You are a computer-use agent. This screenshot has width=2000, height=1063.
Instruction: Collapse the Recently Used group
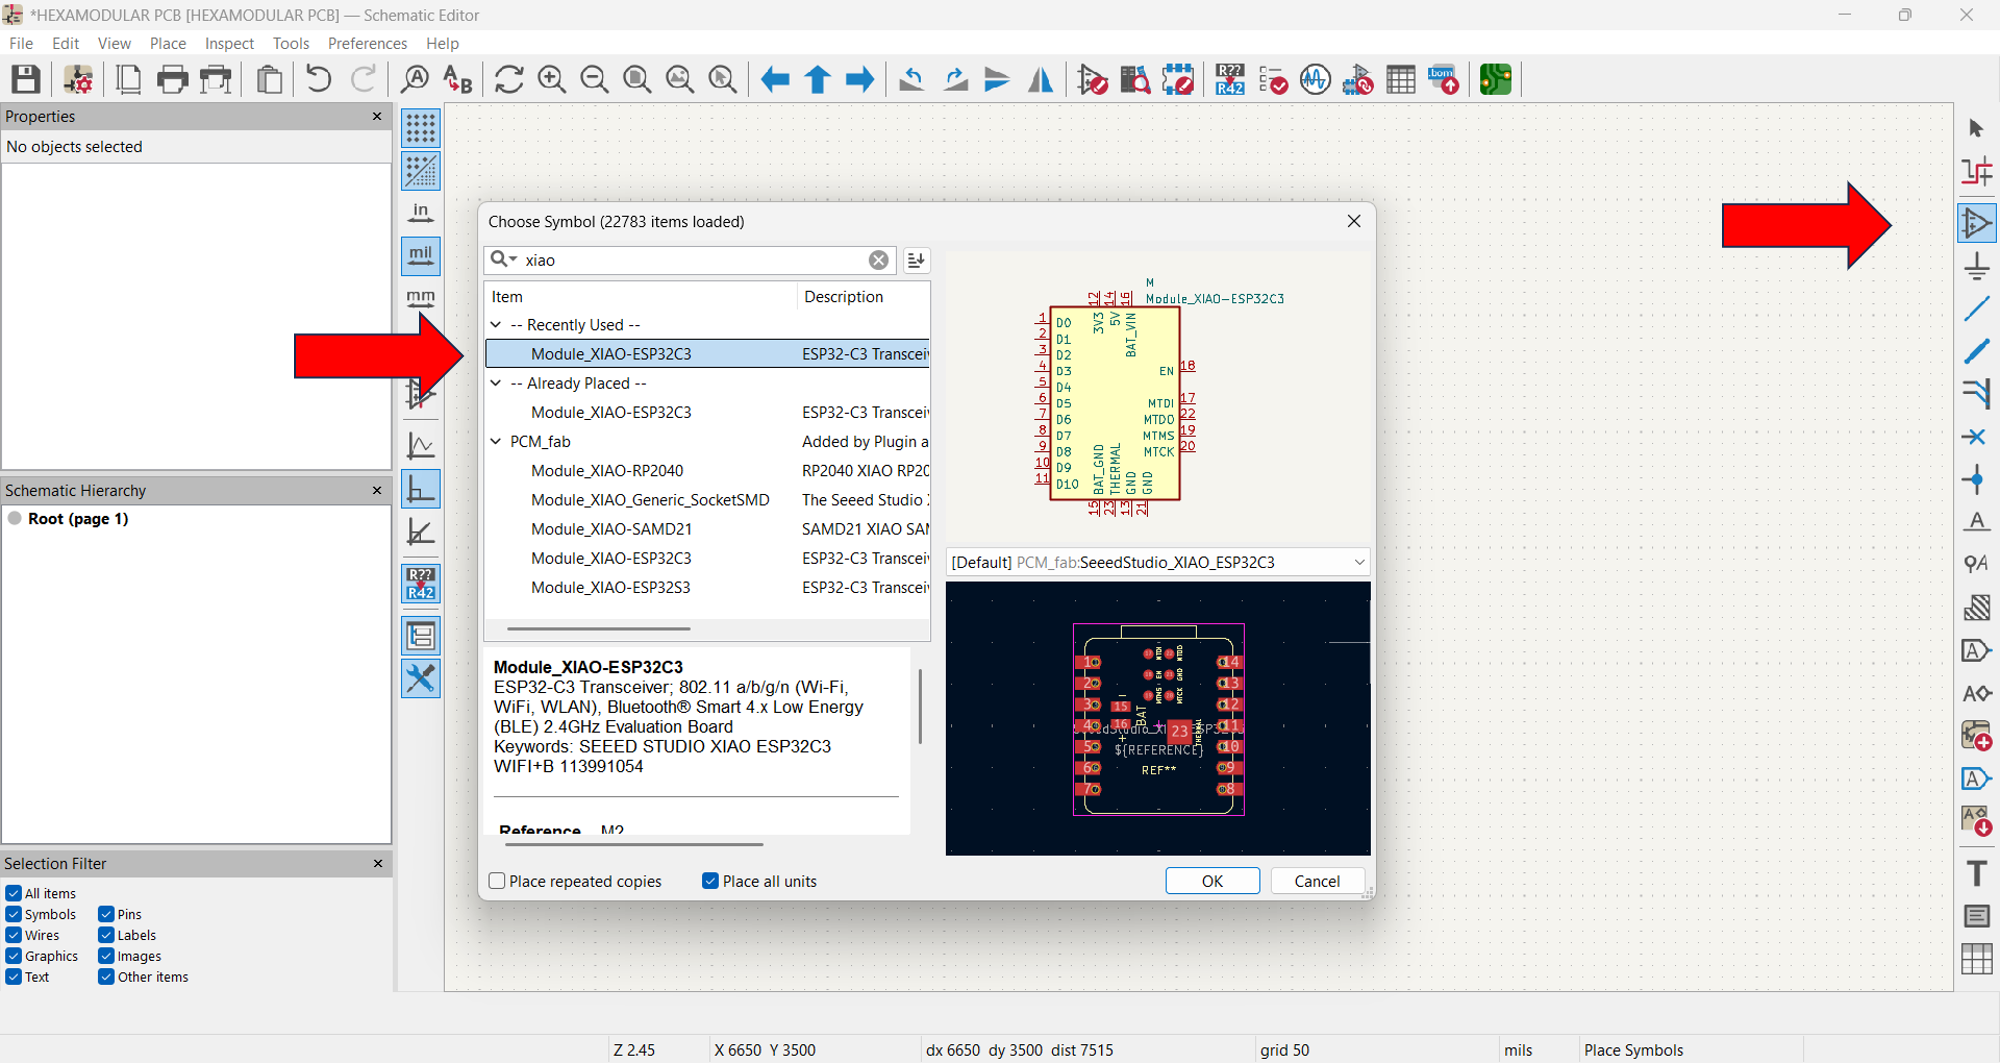click(496, 325)
